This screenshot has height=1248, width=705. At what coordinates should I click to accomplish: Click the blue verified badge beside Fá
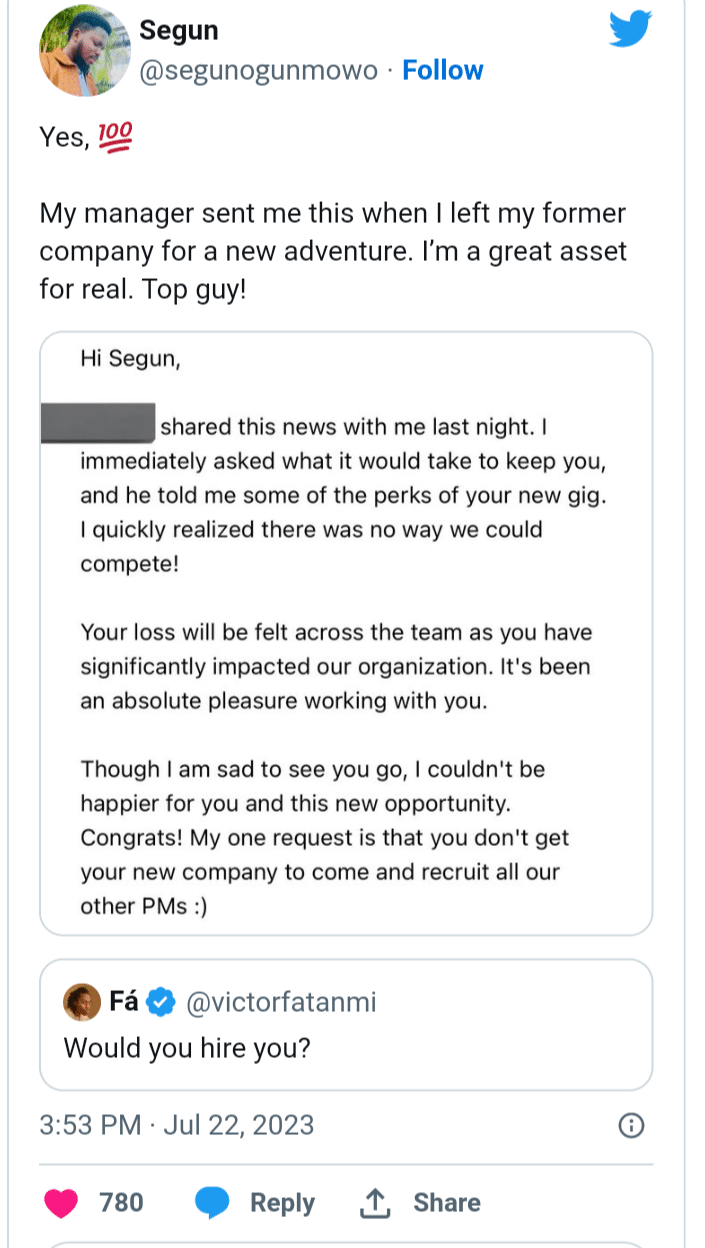pos(162,1002)
